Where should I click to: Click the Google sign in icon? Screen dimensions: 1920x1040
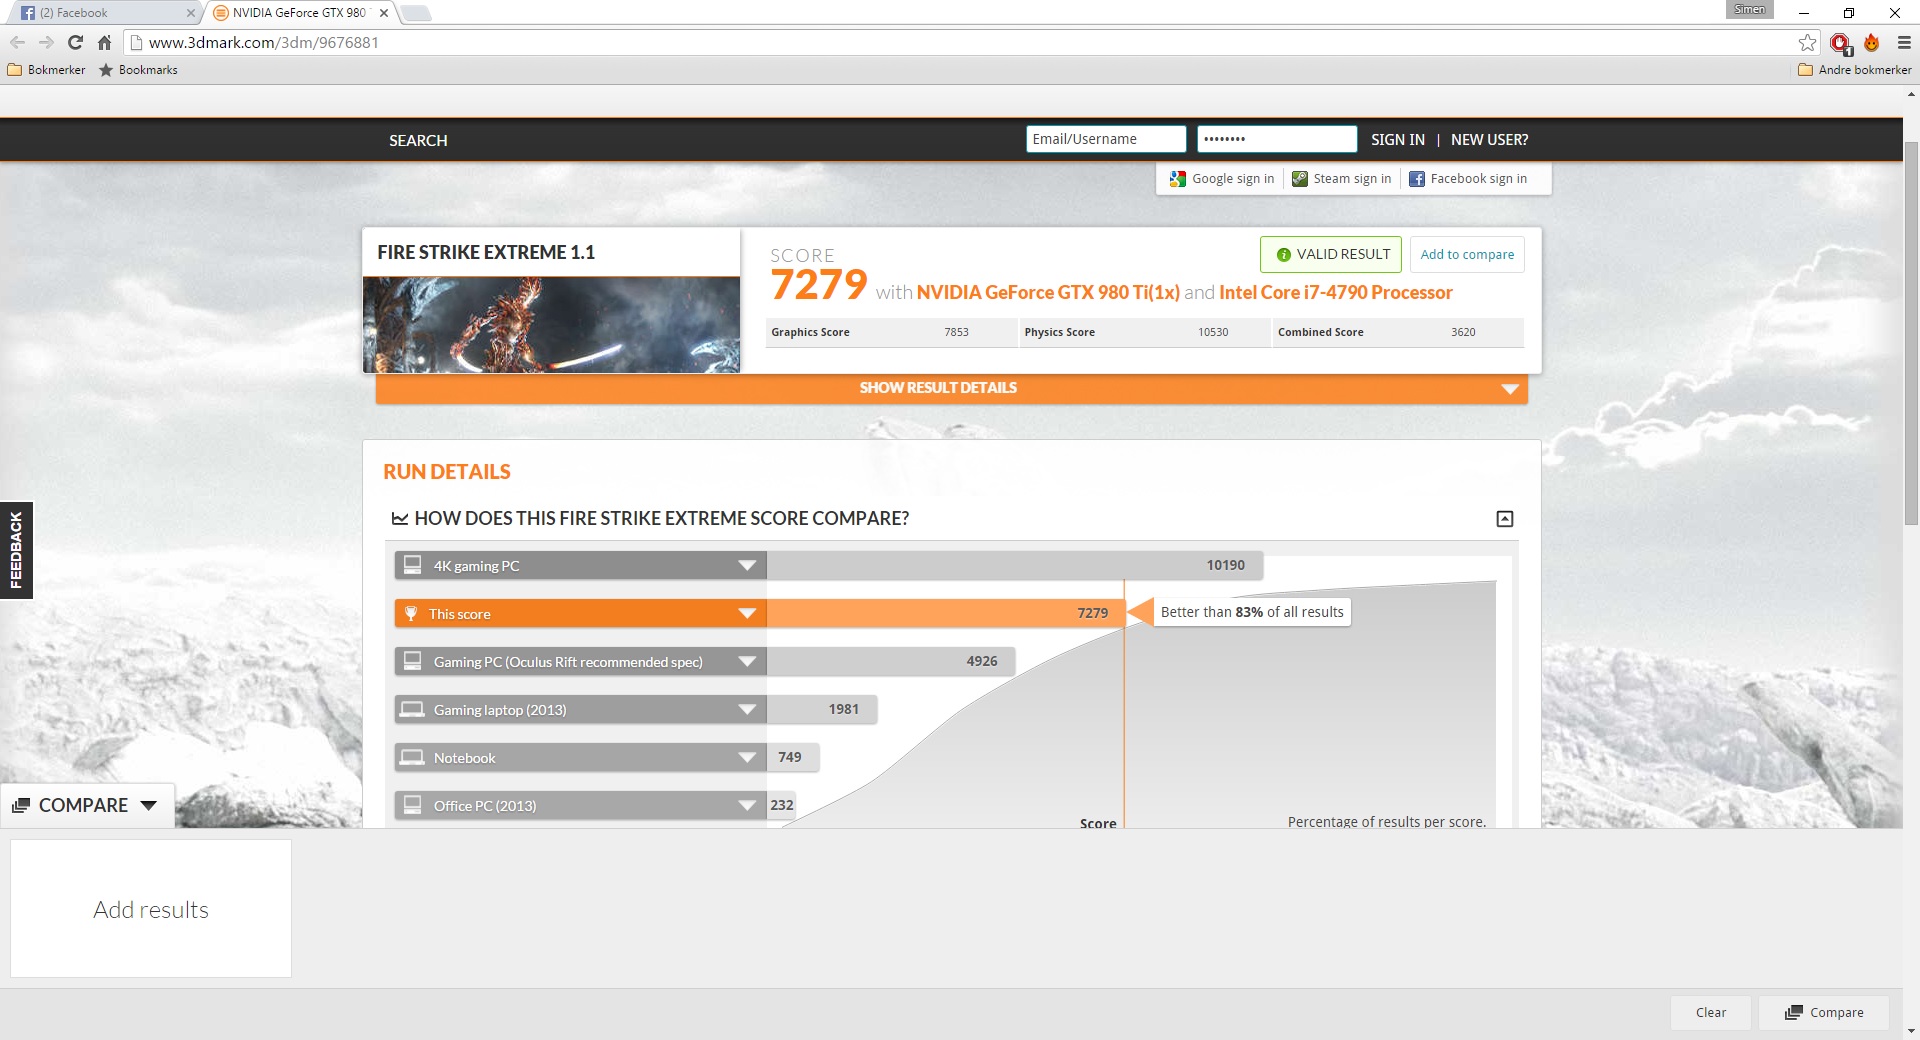pyautogui.click(x=1178, y=179)
